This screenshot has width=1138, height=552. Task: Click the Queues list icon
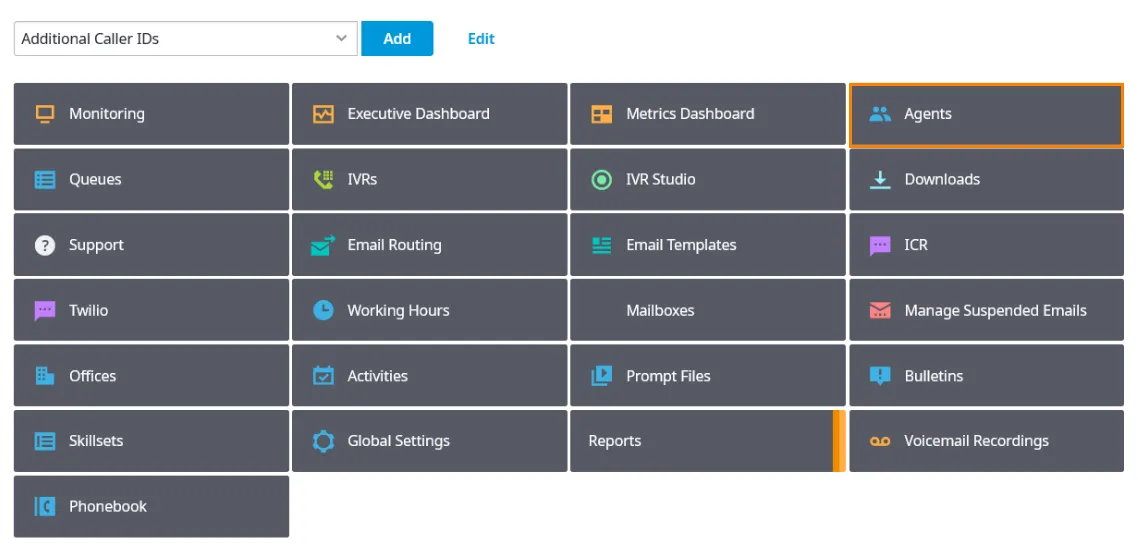[x=45, y=180]
